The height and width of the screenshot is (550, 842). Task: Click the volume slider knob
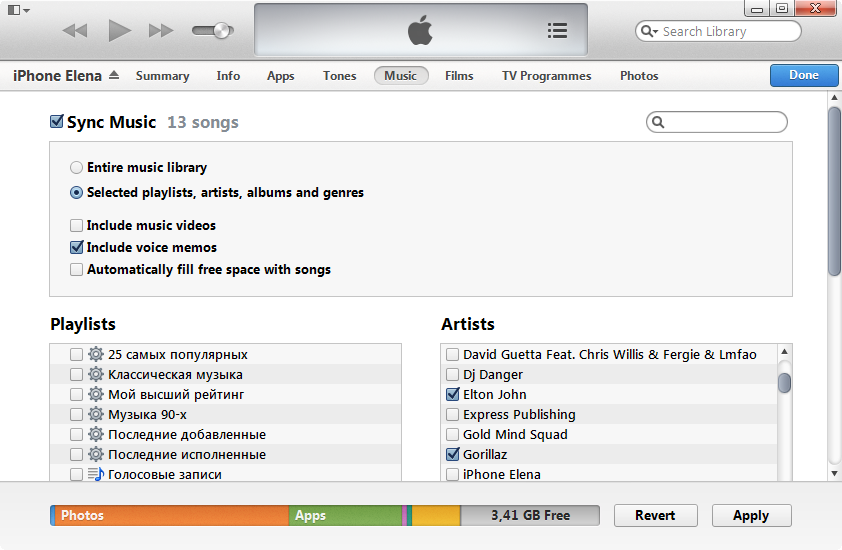(x=221, y=31)
